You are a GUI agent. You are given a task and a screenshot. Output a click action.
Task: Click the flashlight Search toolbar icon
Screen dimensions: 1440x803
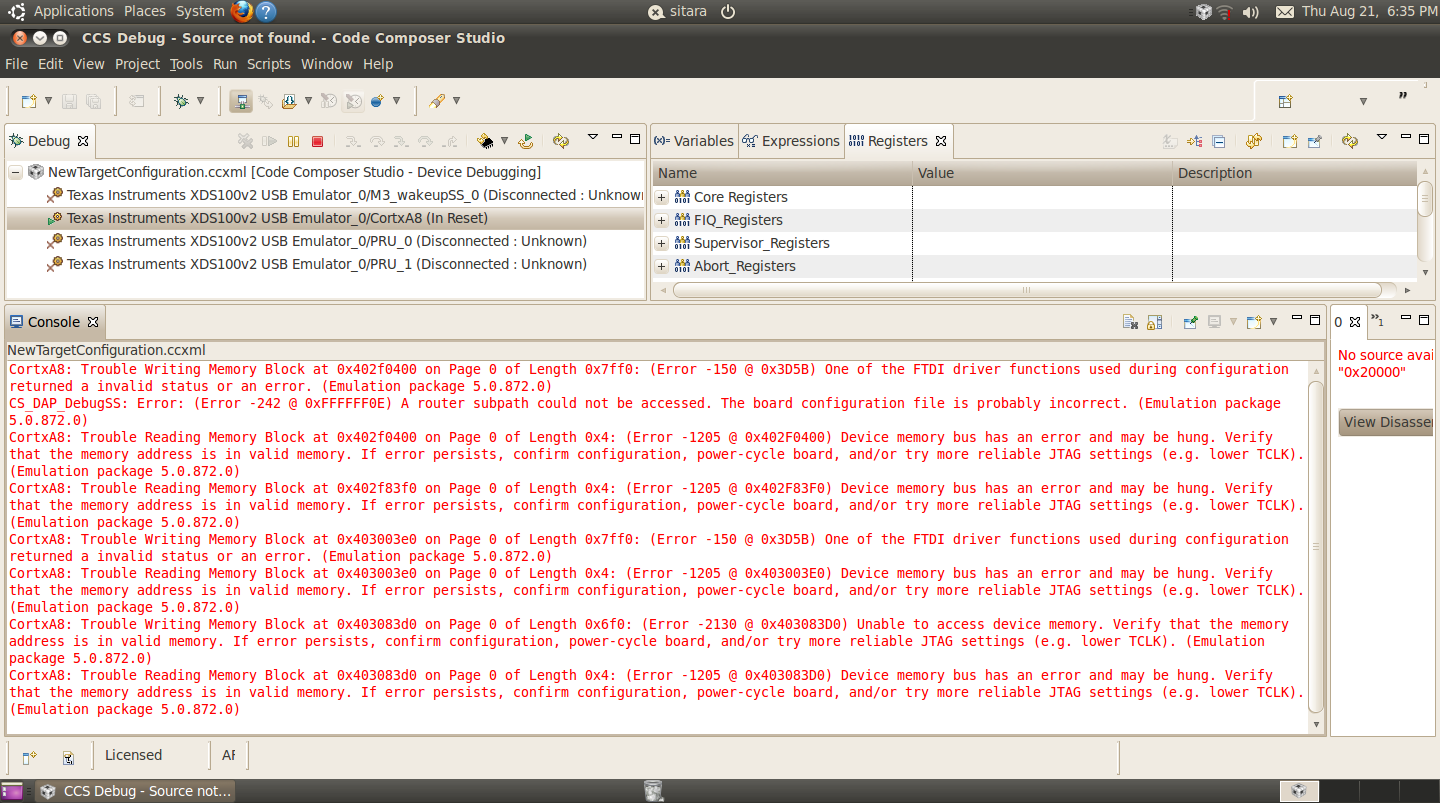point(437,101)
